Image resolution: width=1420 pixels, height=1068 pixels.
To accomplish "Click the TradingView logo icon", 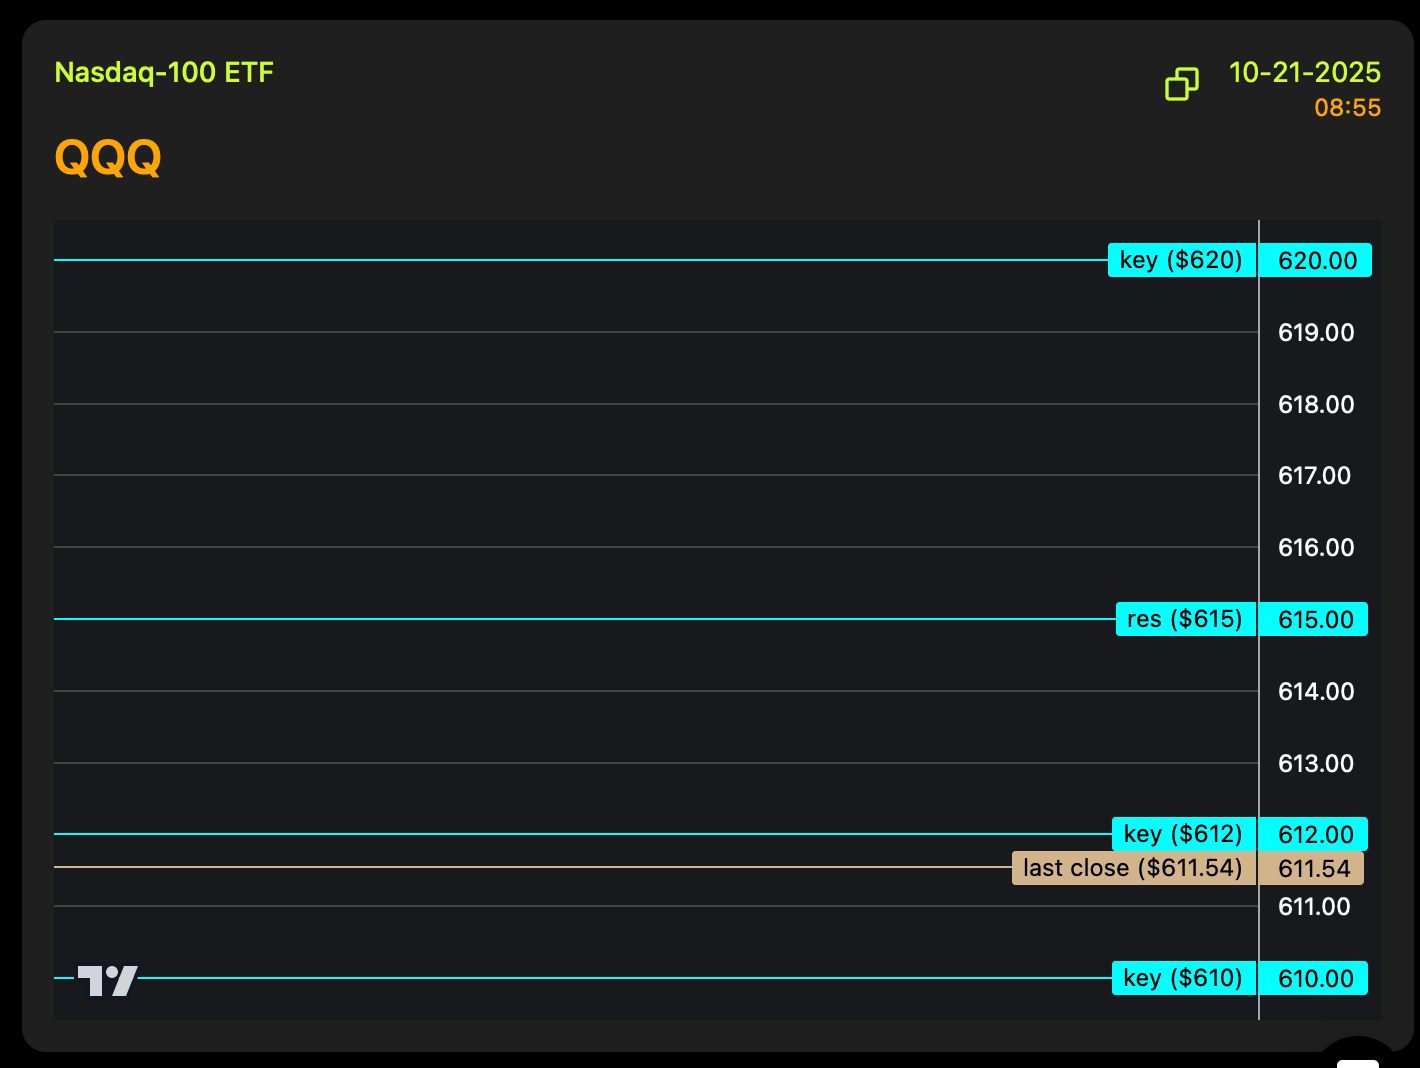I will (108, 980).
